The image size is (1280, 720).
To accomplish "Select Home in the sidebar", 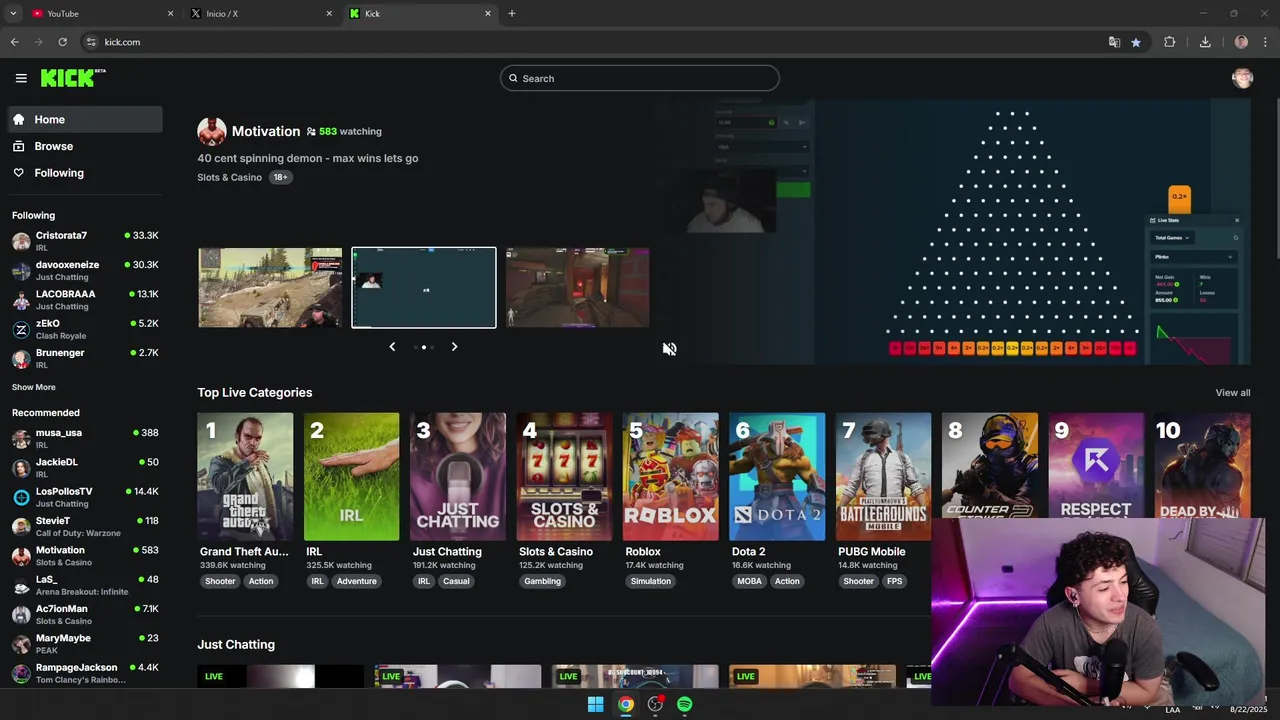I will [x=85, y=119].
